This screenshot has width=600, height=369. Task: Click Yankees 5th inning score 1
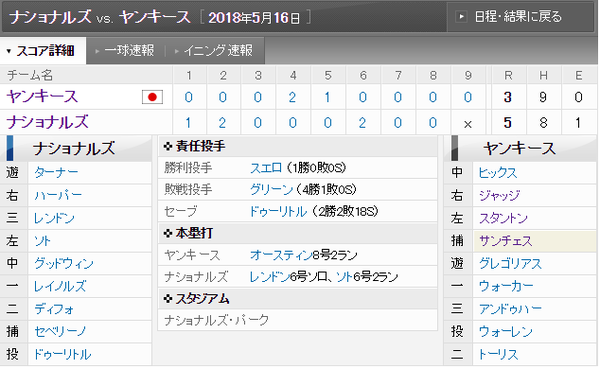pyautogui.click(x=328, y=97)
